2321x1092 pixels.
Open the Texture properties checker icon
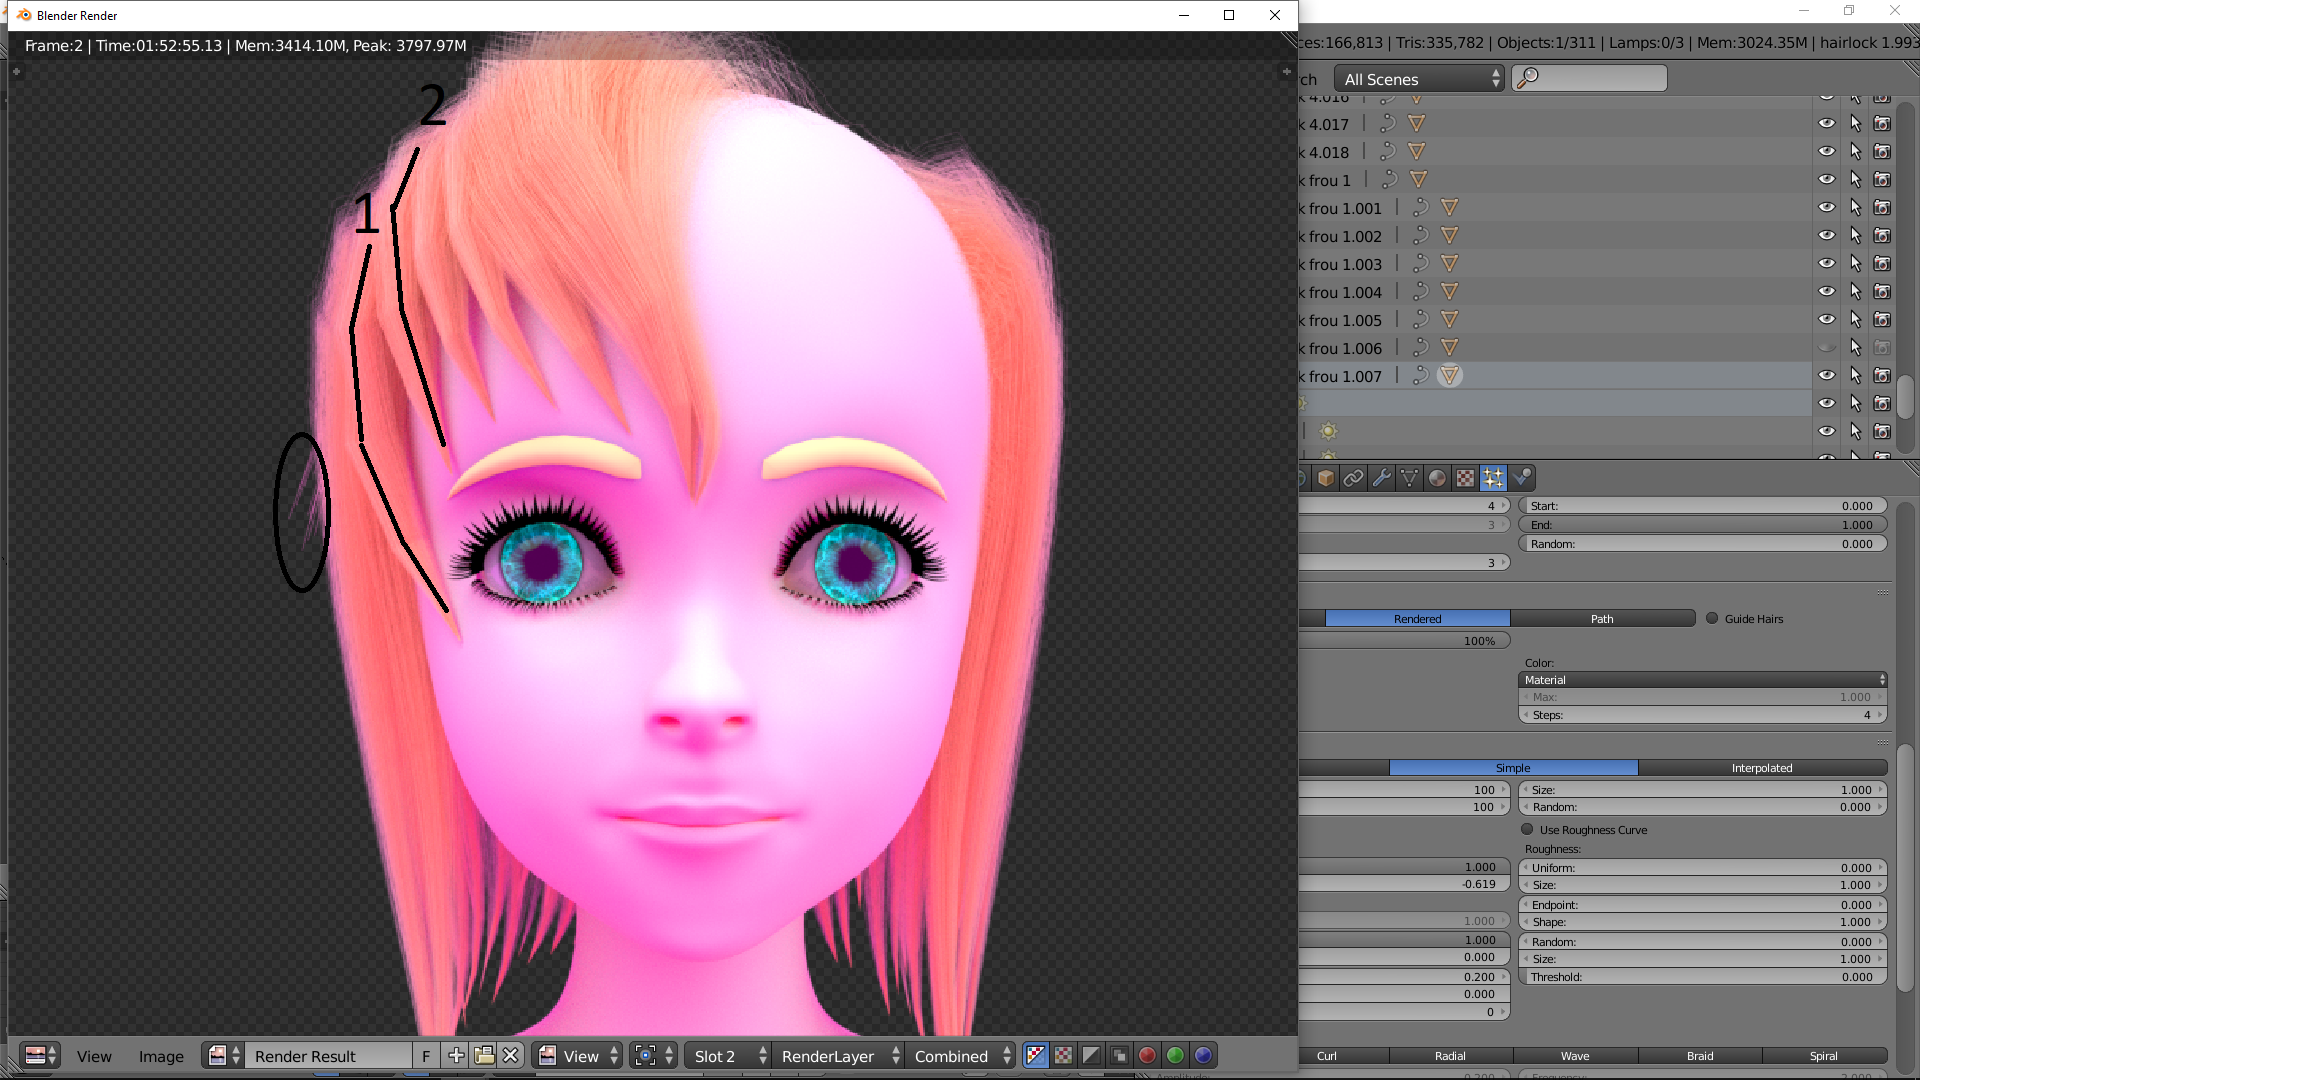pos(1465,478)
